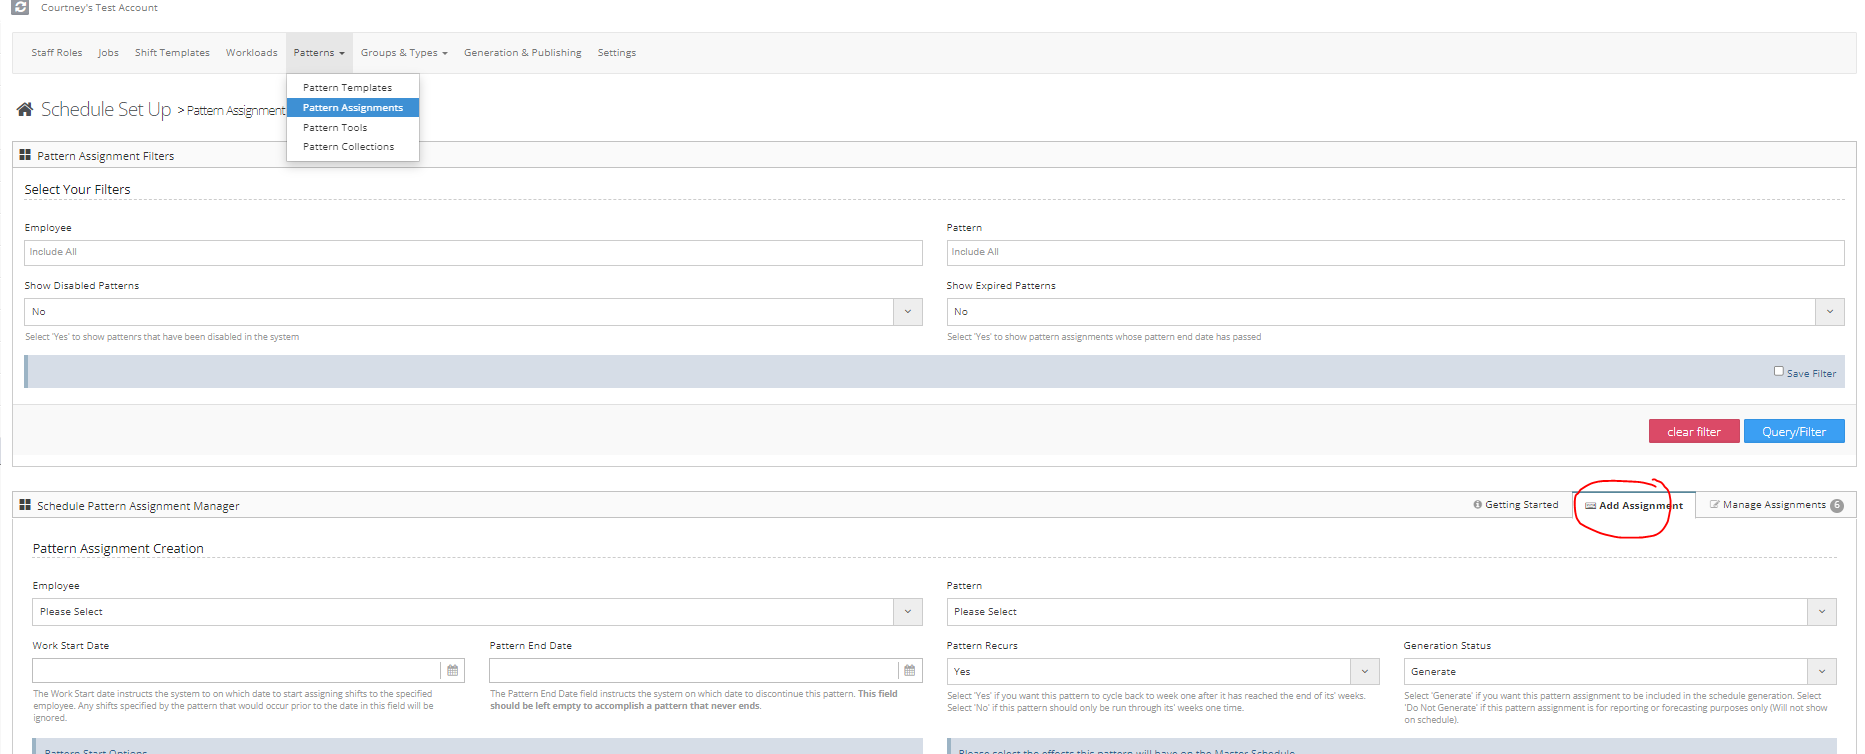This screenshot has height=754, width=1865.
Task: Click the Getting Started info icon
Action: [1477, 505]
